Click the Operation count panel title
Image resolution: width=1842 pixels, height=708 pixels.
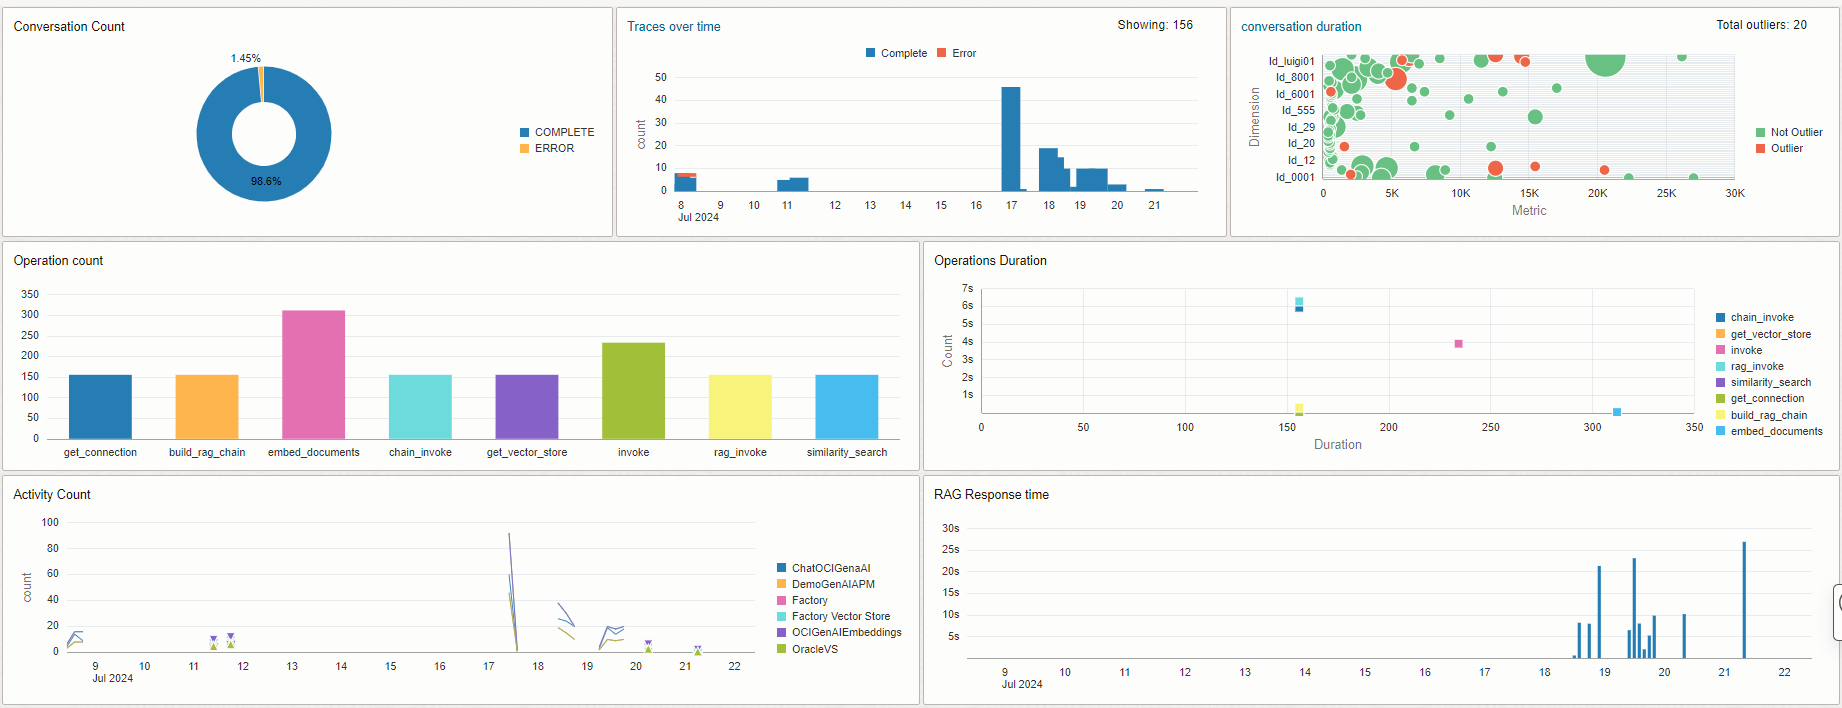click(58, 261)
